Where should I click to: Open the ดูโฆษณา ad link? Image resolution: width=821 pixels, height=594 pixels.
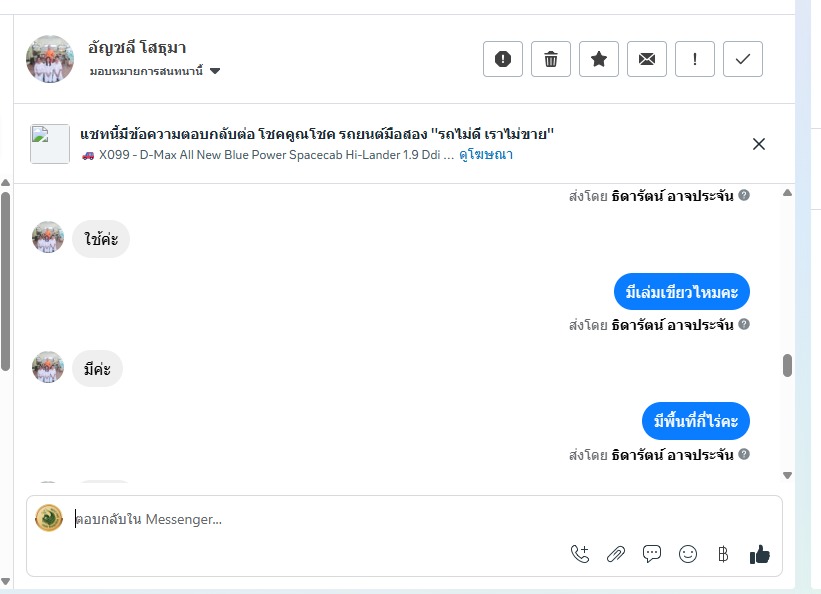(486, 155)
